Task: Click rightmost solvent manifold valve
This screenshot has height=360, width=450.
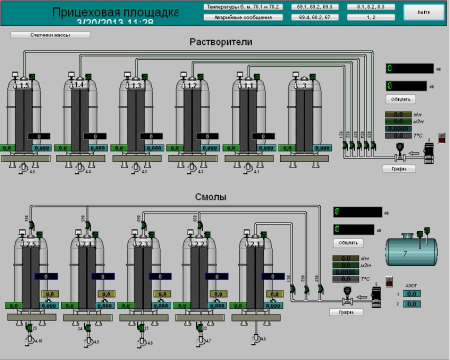Action: coord(373,145)
